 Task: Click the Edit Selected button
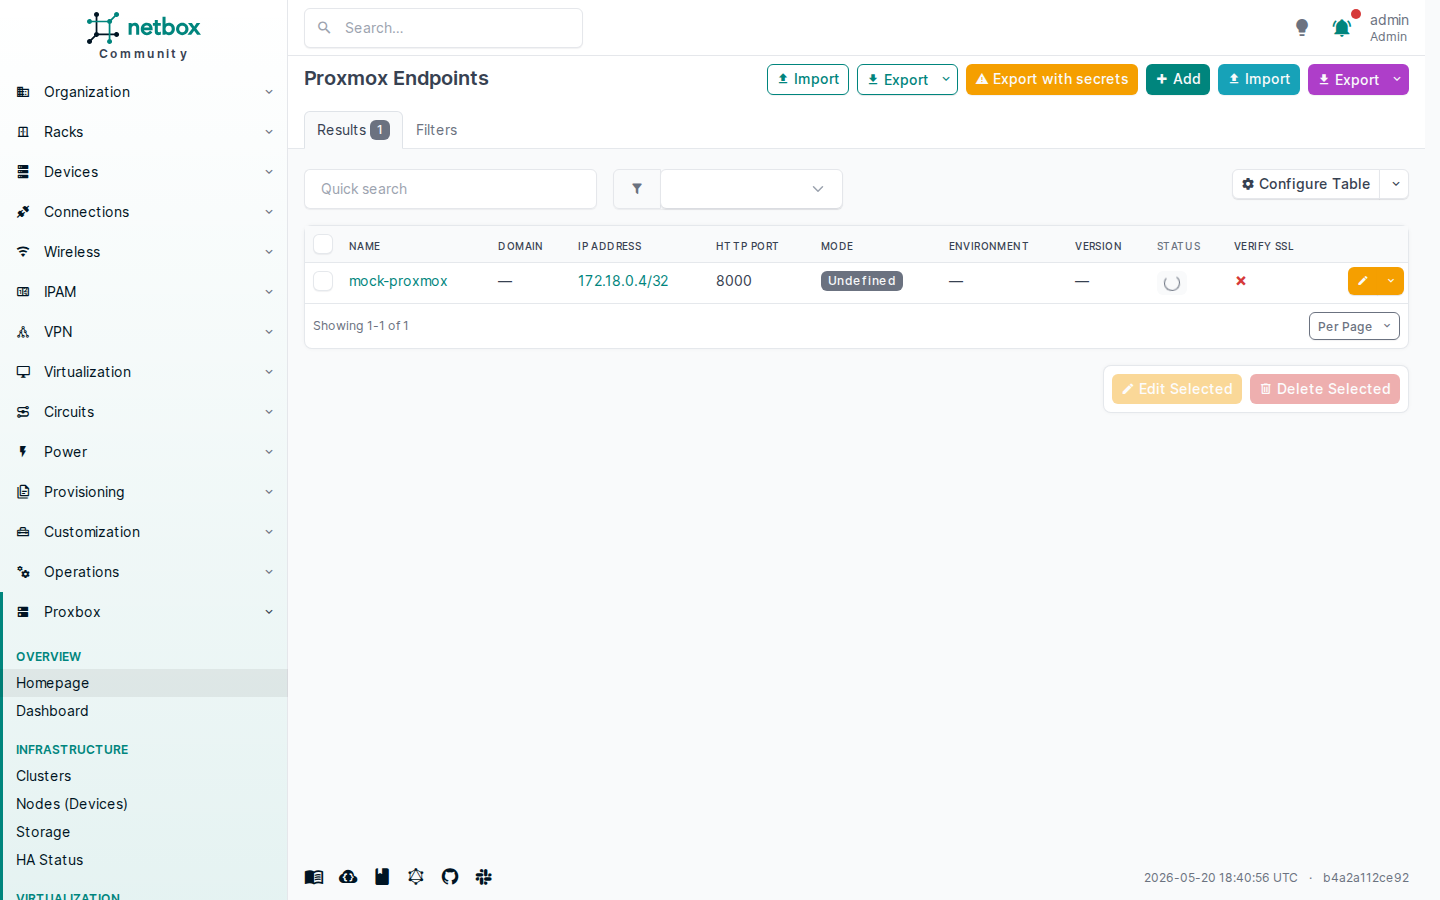(1177, 389)
